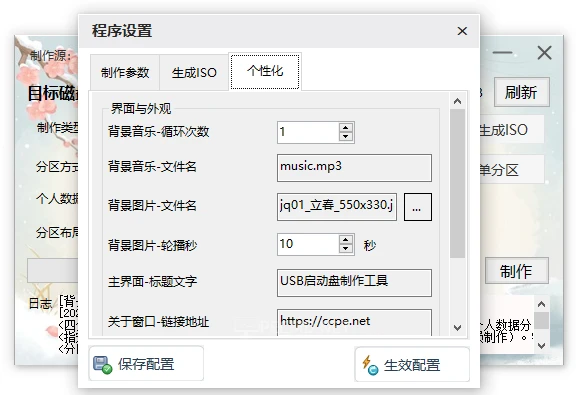
Task: Switch to the 制作参数 tab
Action: [x=125, y=73]
